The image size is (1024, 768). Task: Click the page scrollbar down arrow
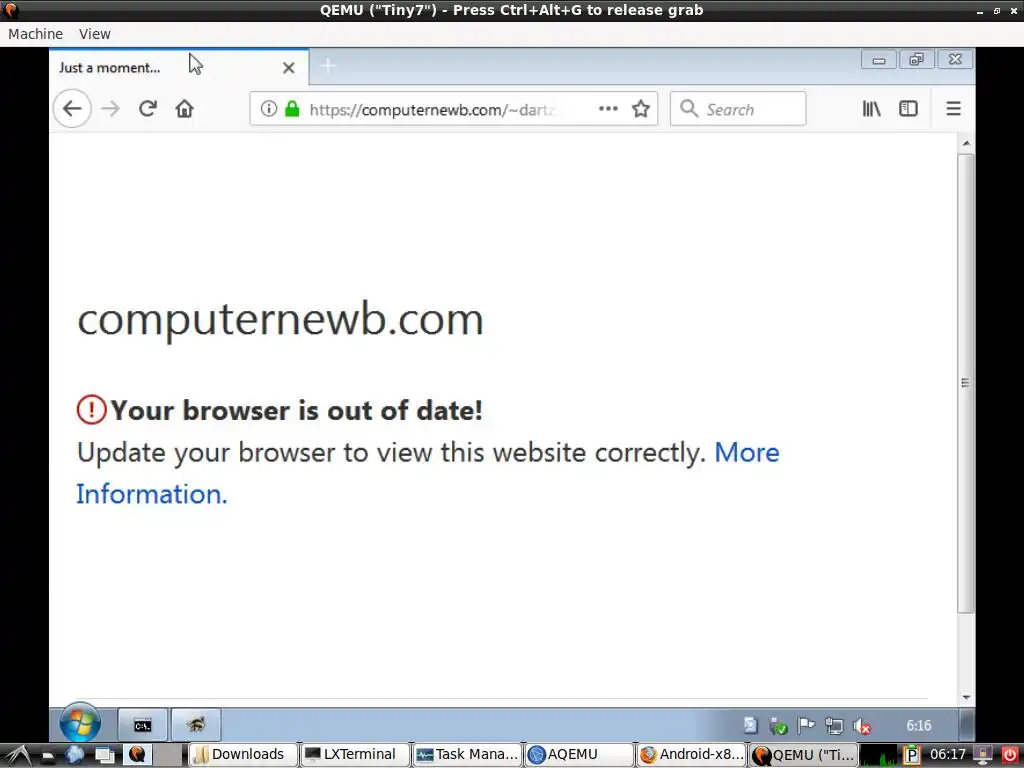pyautogui.click(x=966, y=697)
